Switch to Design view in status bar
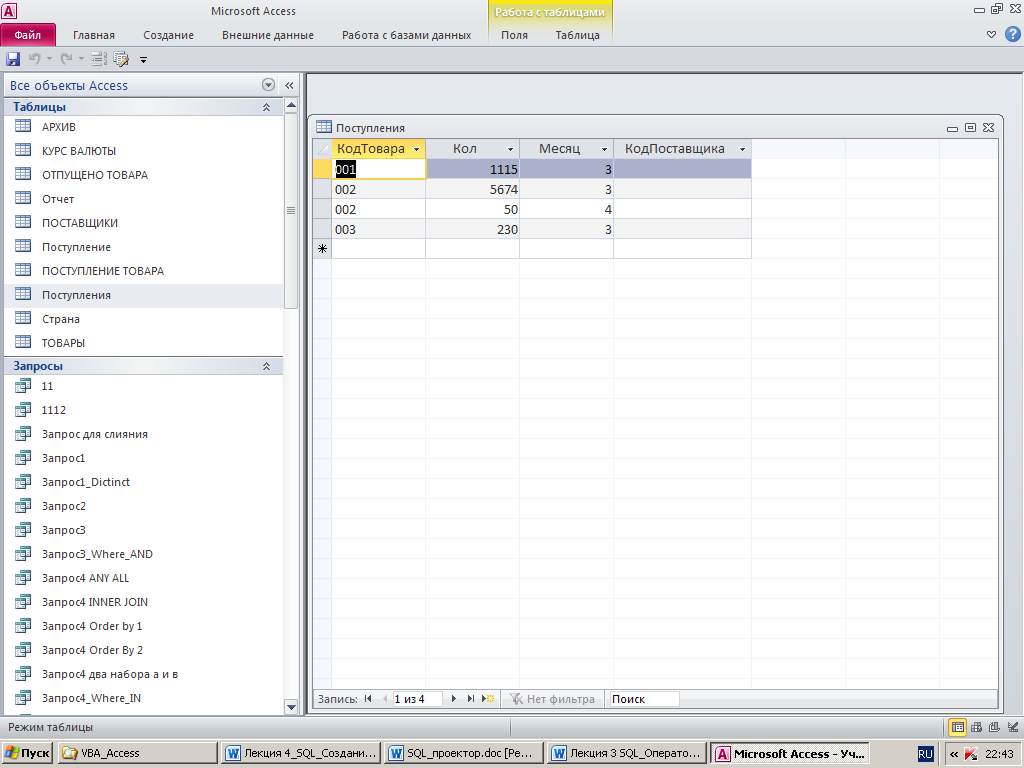This screenshot has height=768, width=1024. click(x=1013, y=727)
